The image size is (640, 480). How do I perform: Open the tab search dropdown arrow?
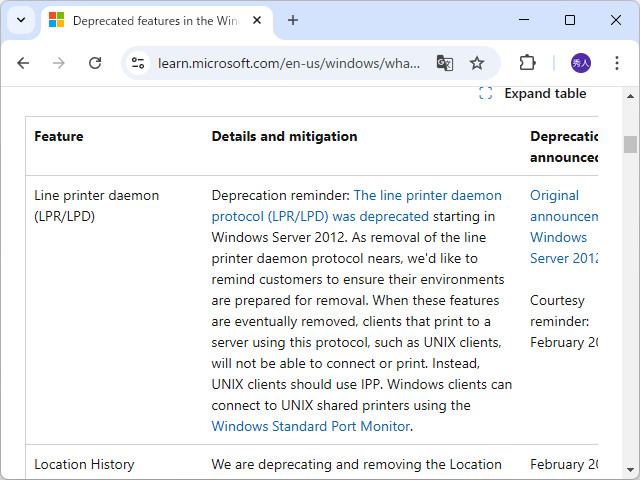click(x=20, y=20)
